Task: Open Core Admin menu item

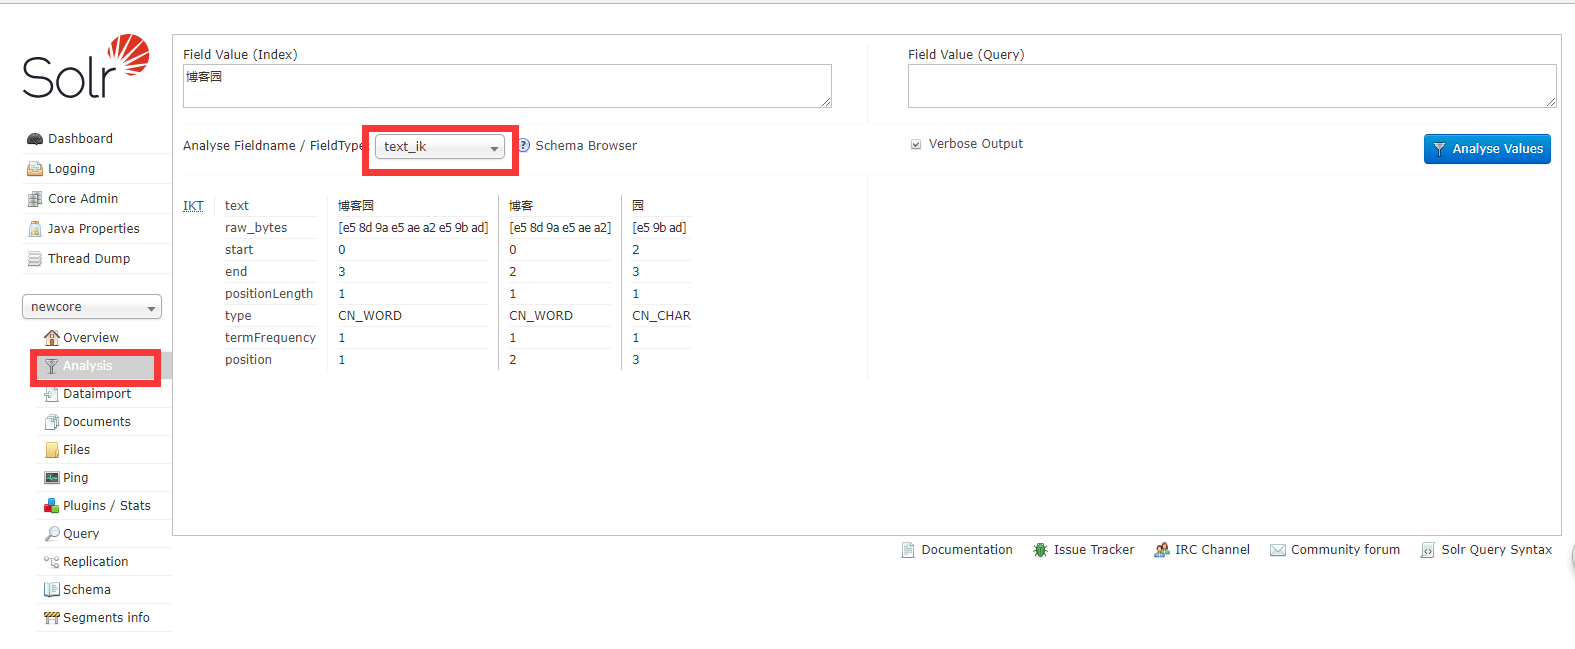Action: coord(83,199)
